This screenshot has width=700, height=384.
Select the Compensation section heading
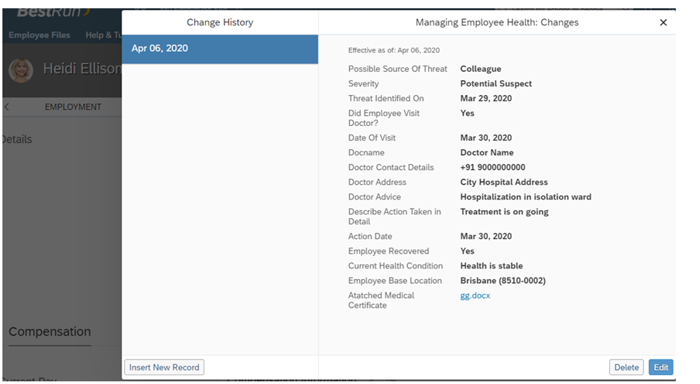pos(50,332)
